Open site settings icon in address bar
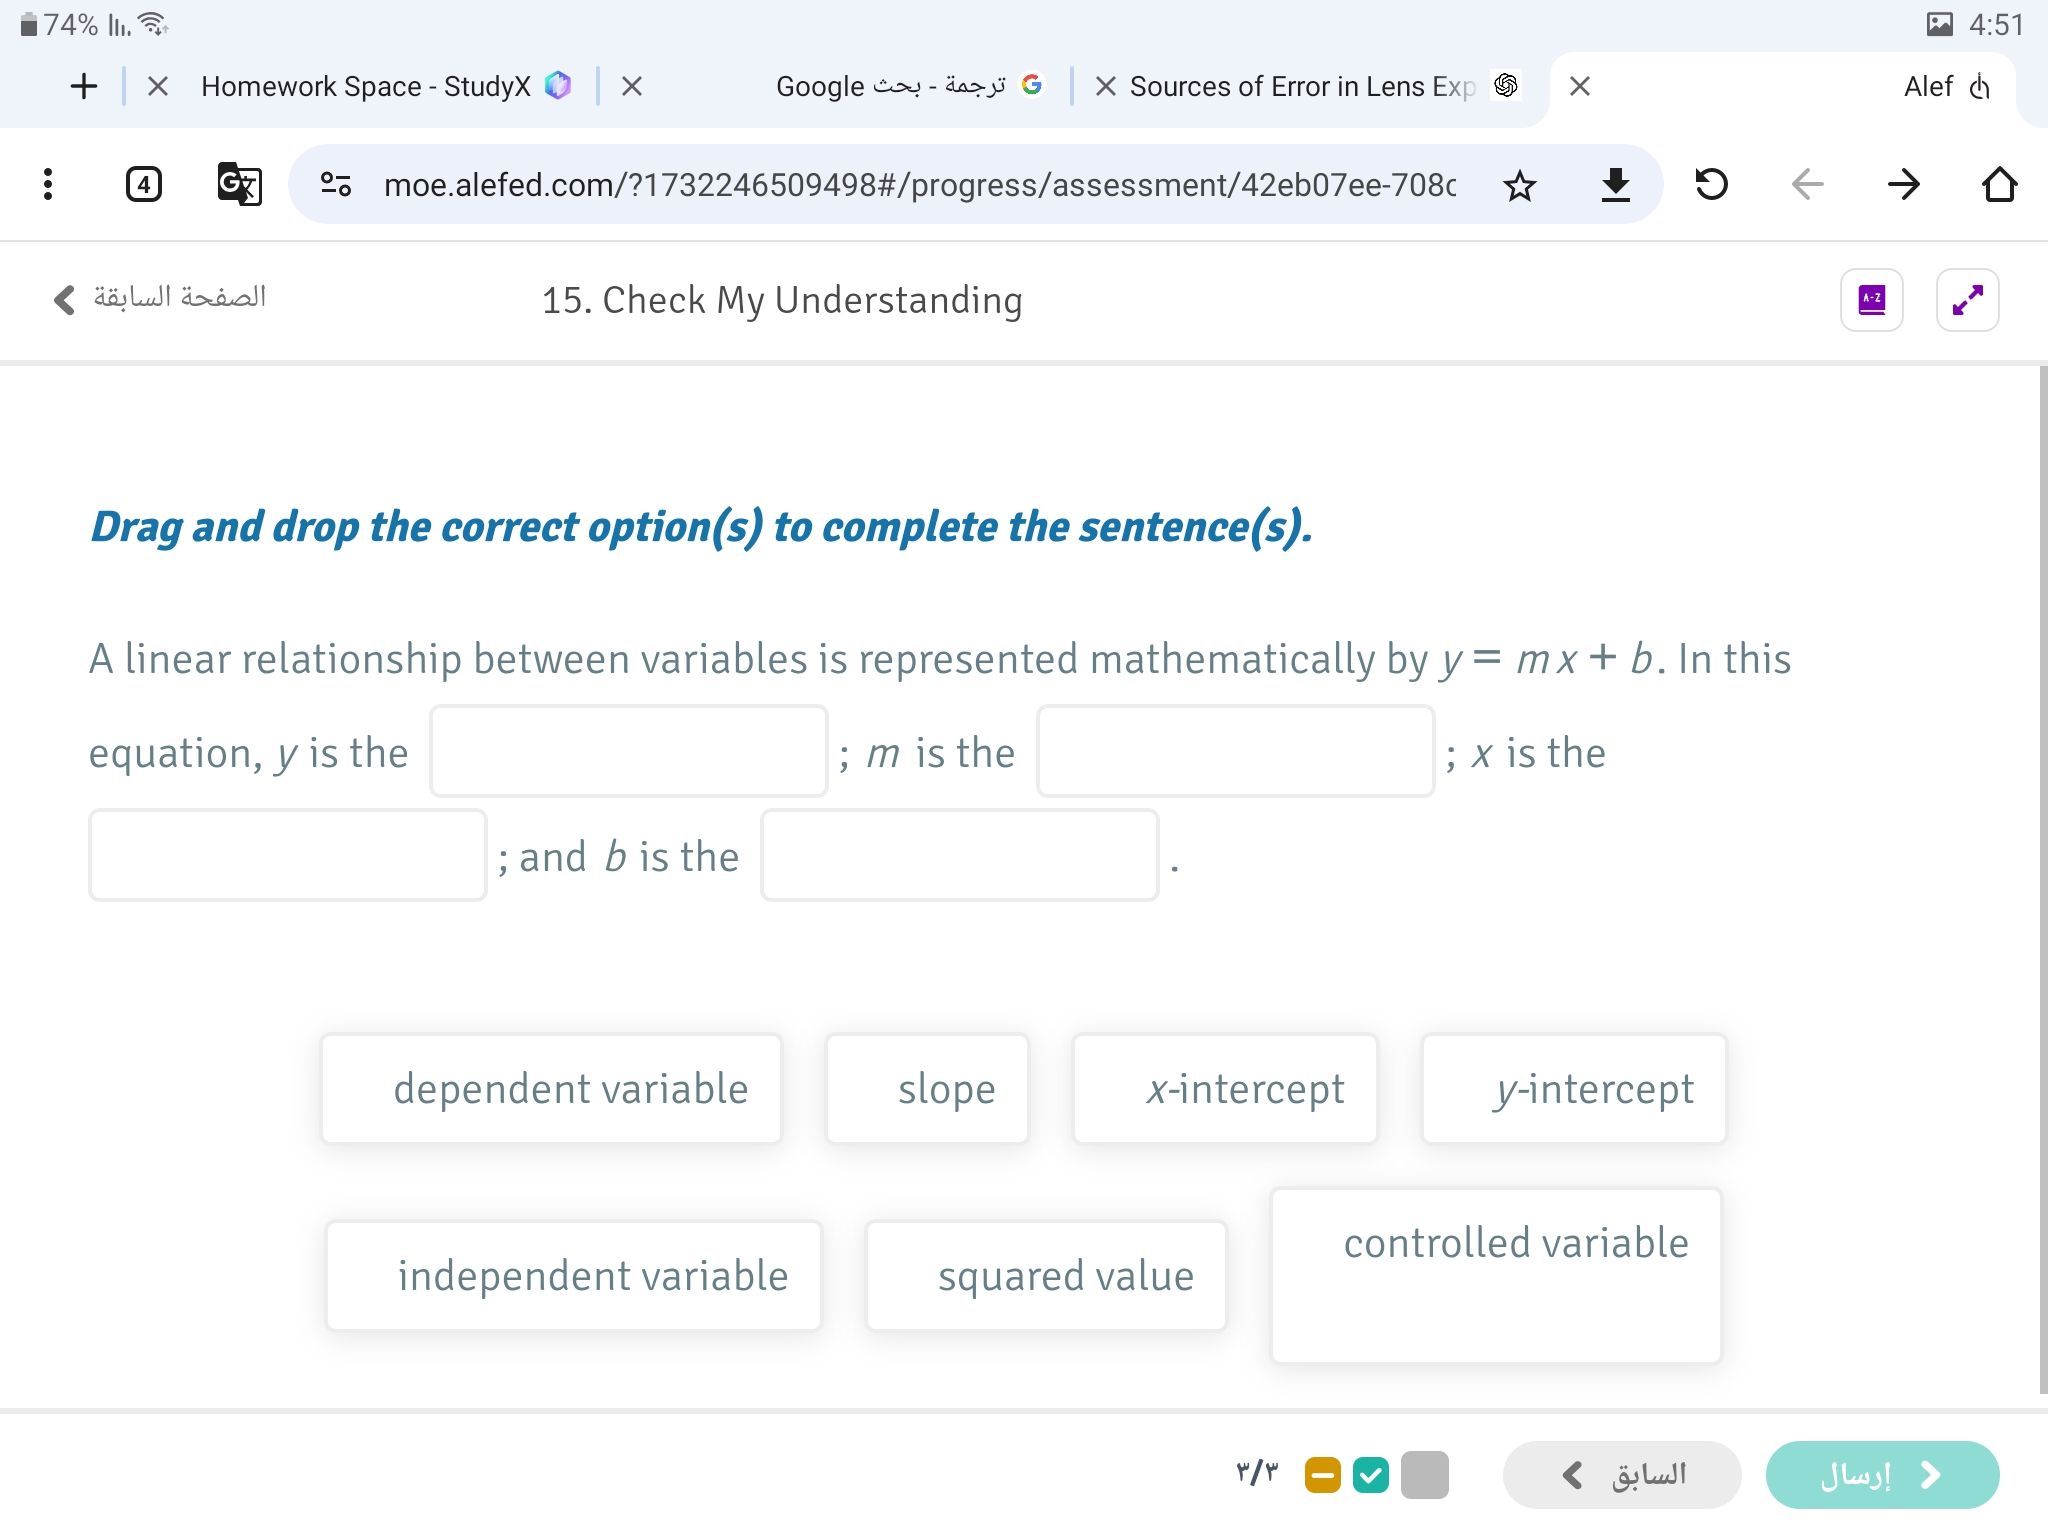 335,184
